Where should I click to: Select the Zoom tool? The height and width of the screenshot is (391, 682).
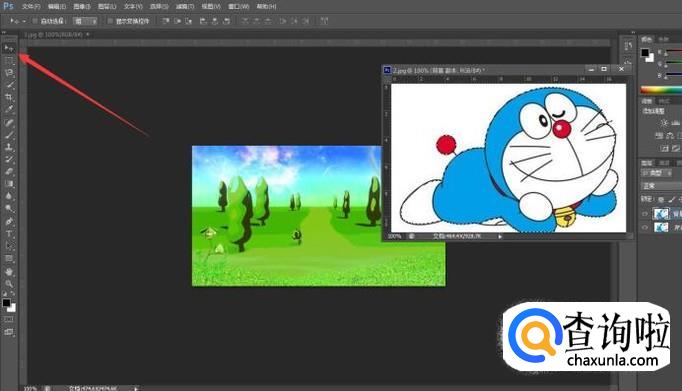click(9, 284)
